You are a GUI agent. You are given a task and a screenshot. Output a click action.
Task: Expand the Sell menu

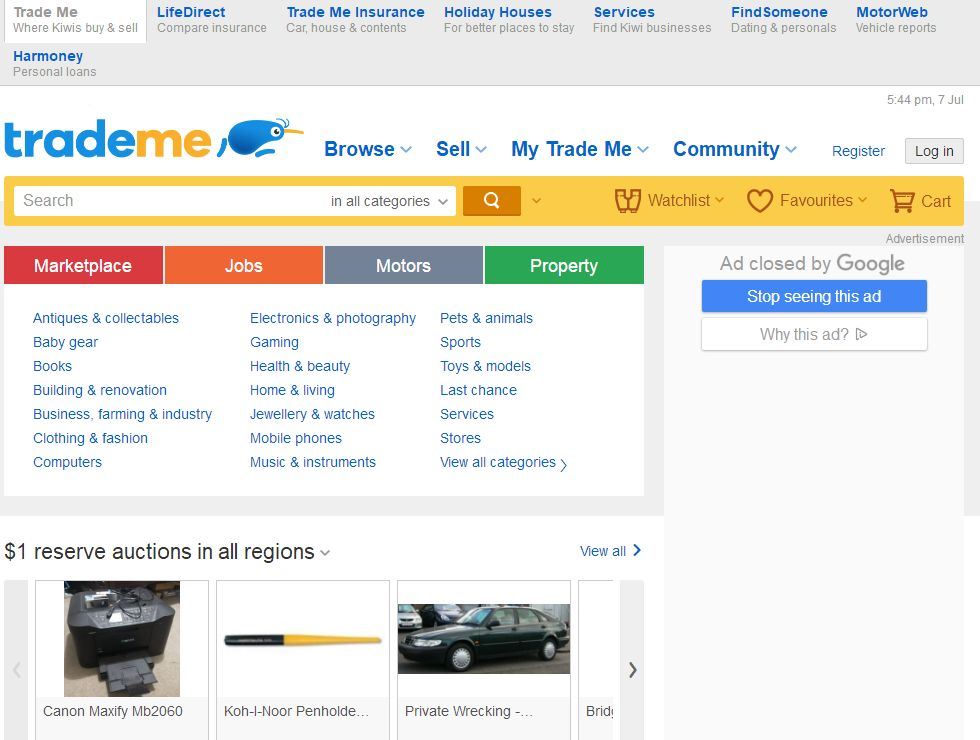(461, 149)
